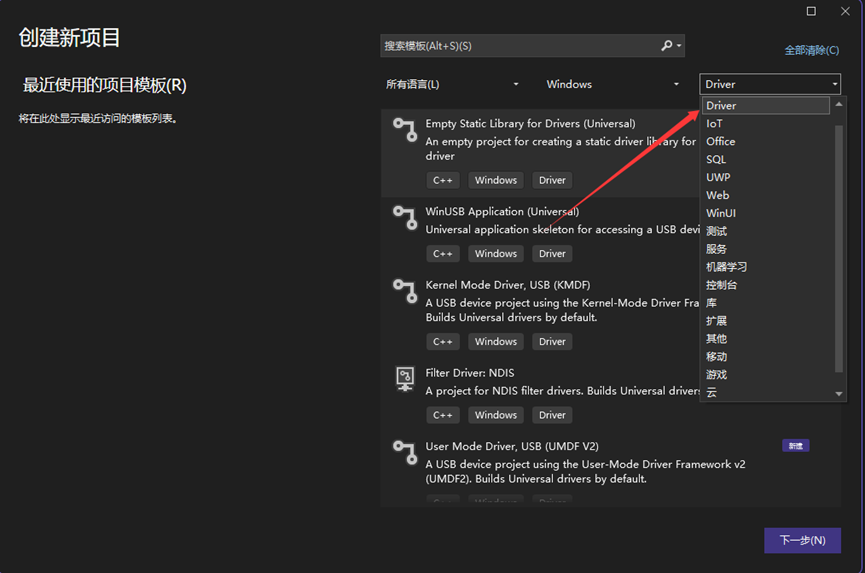The height and width of the screenshot is (573, 865).
Task: Select 库 from the project type list
Action: [767, 303]
